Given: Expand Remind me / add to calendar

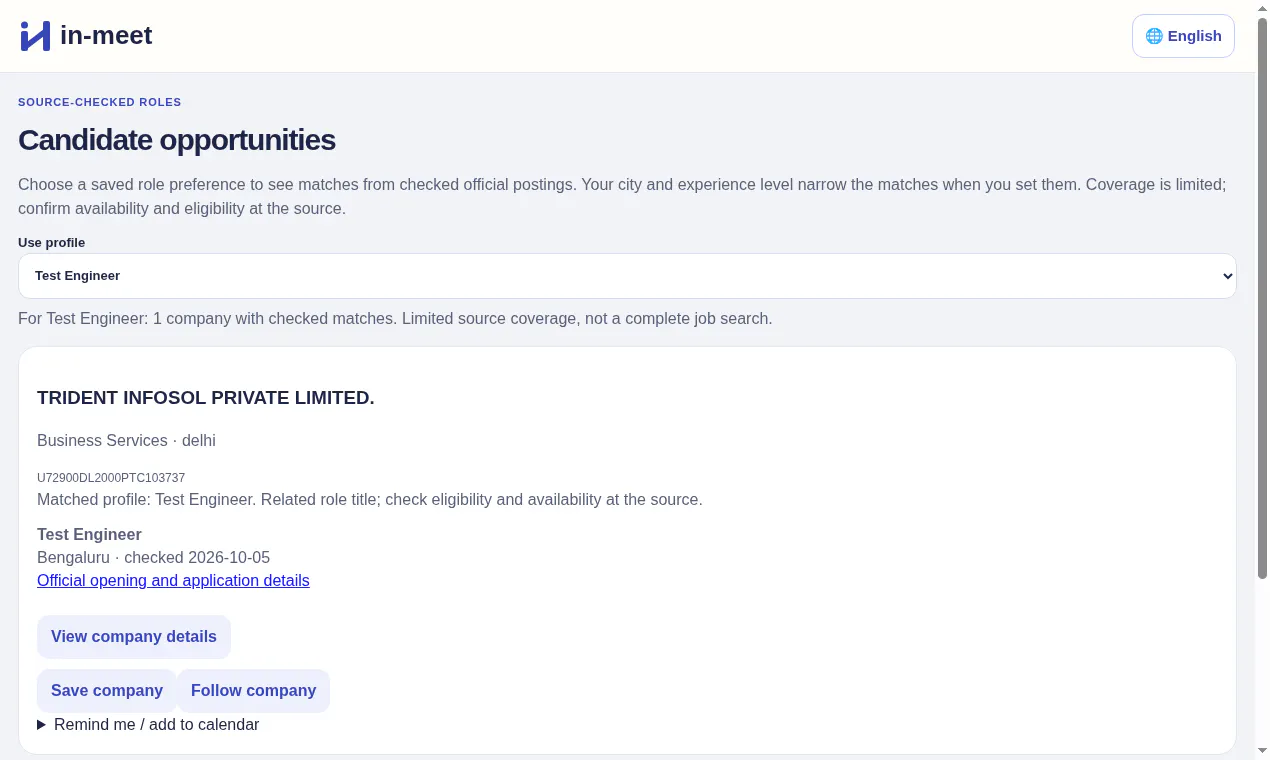Looking at the screenshot, I should pyautogui.click(x=148, y=725).
